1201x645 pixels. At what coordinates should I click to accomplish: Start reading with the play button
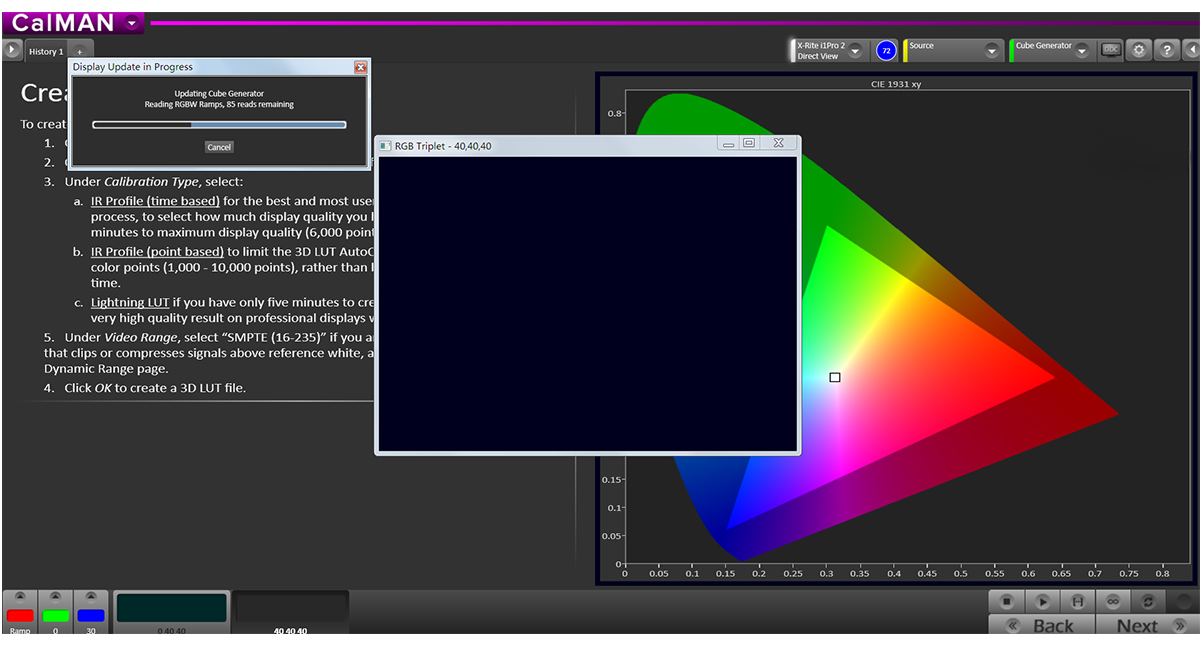[1042, 602]
